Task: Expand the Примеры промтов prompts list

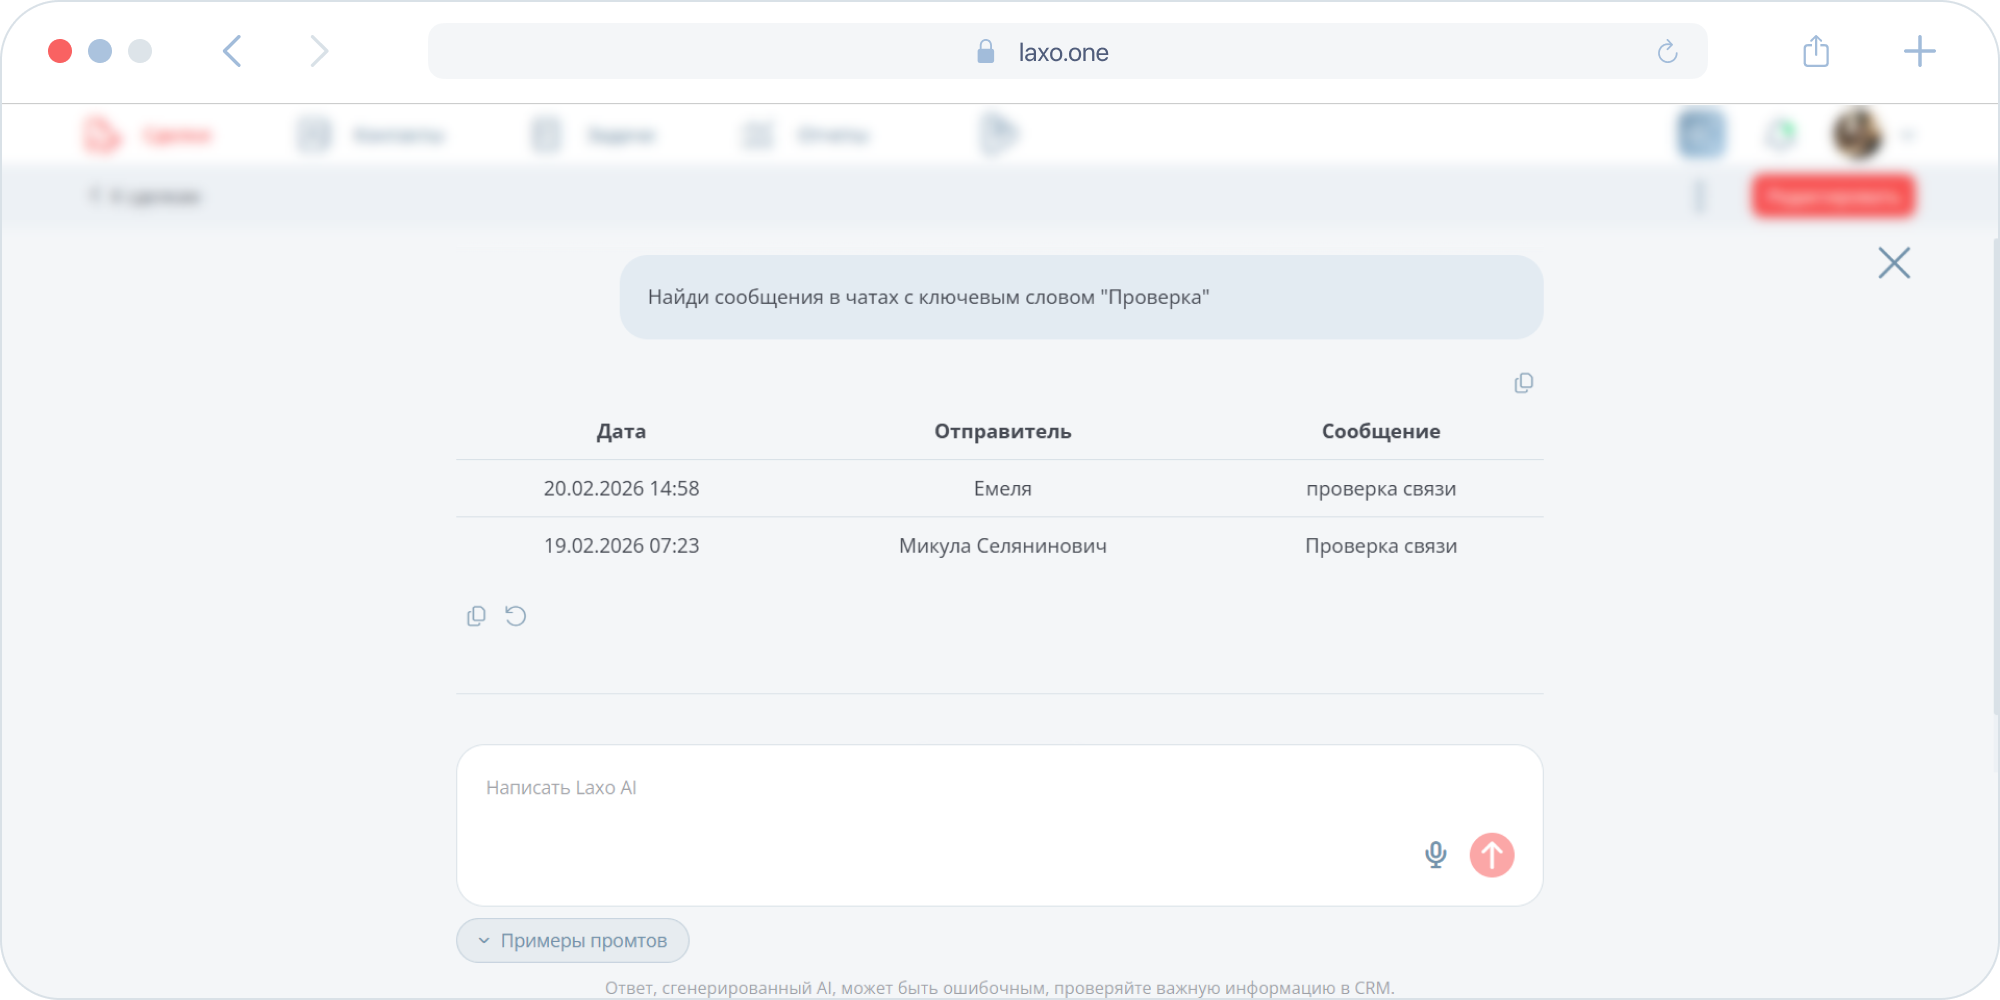Action: 573,940
